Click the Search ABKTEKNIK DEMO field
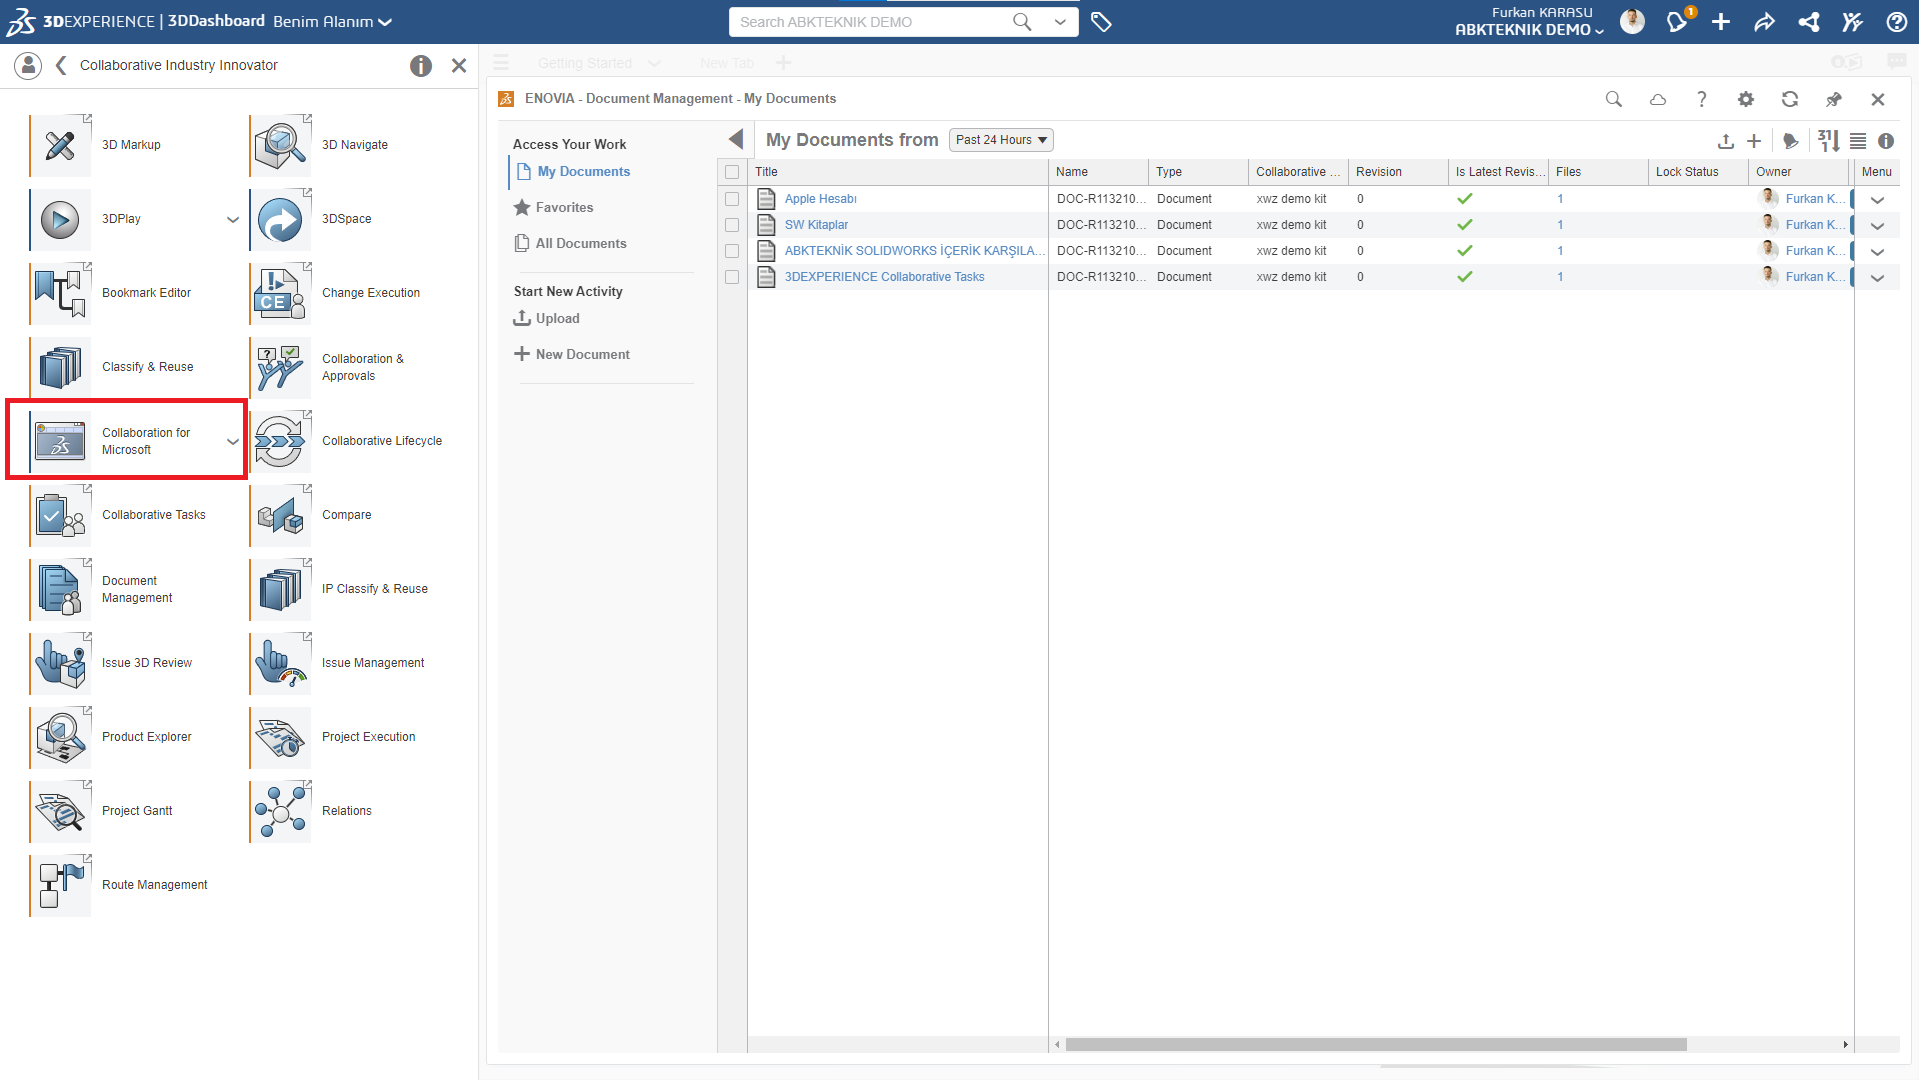The width and height of the screenshot is (1919, 1080). (x=870, y=22)
